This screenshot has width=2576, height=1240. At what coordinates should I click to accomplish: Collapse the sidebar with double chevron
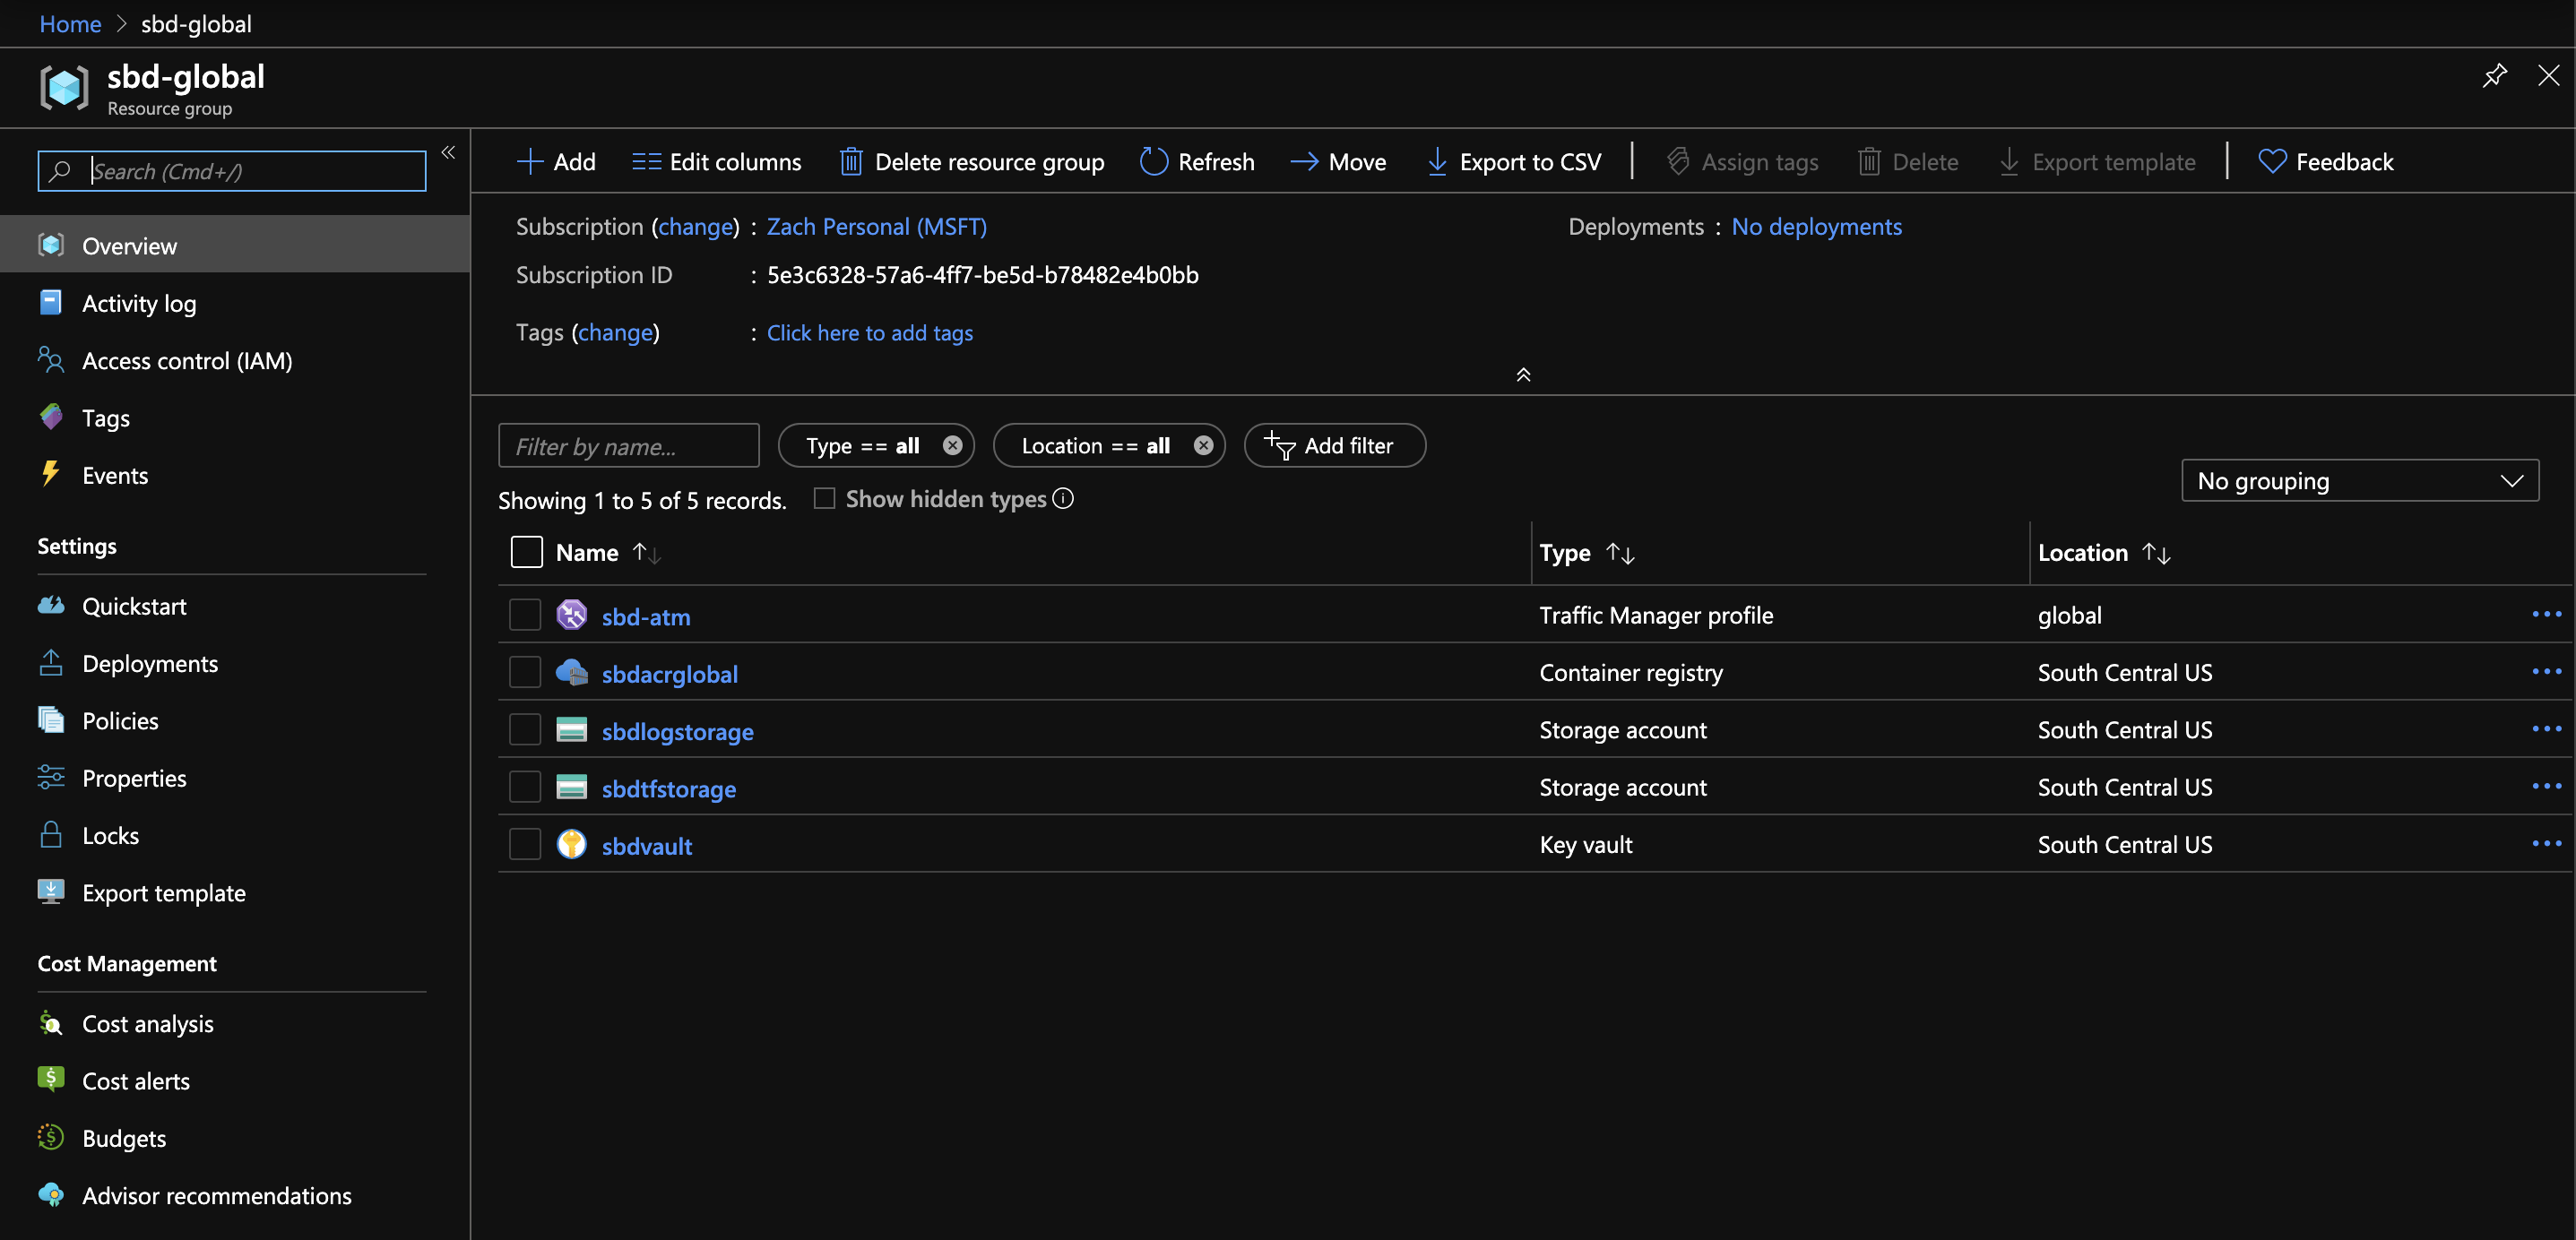448,152
